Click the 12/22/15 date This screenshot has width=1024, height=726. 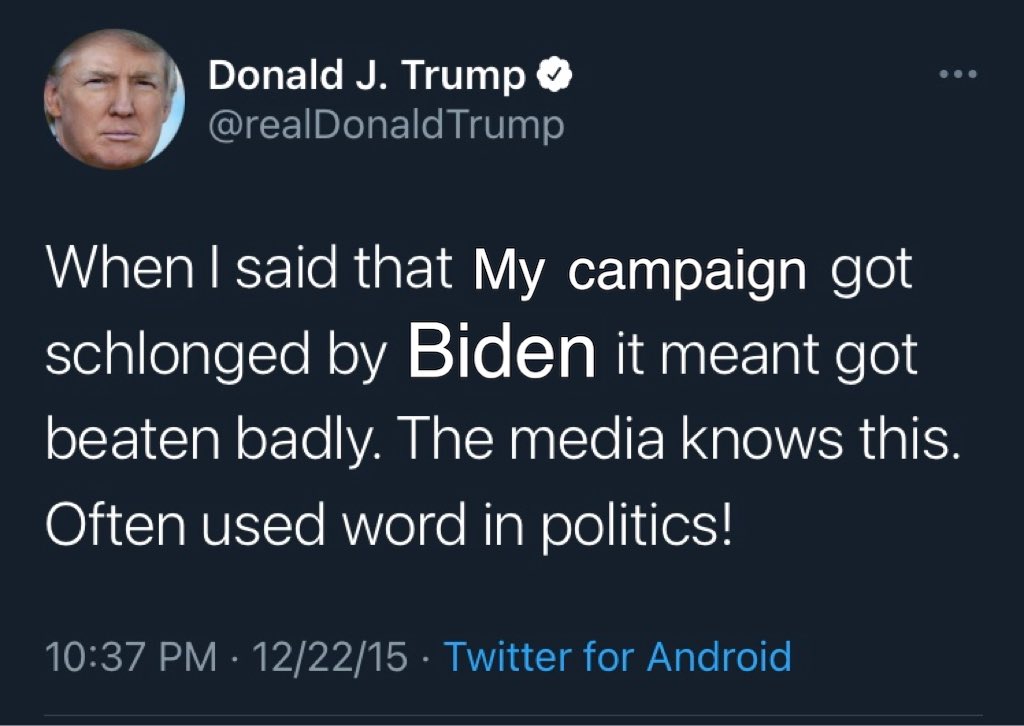click(330, 657)
